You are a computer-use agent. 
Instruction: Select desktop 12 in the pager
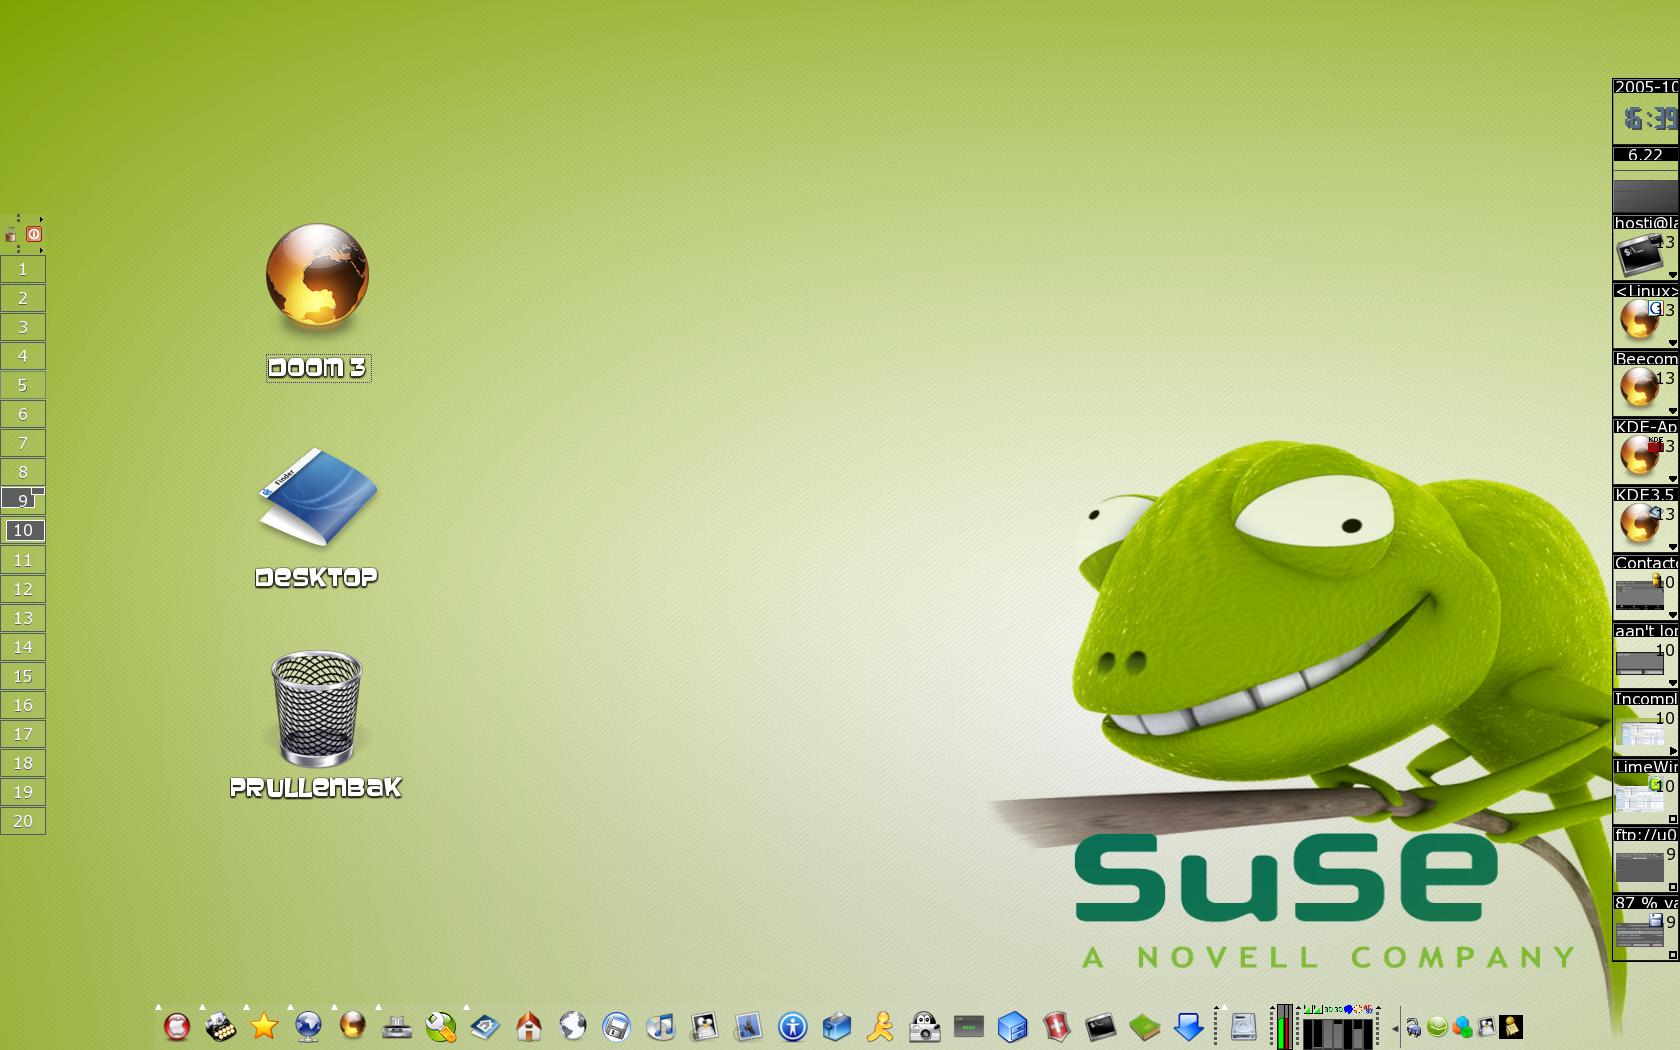point(23,589)
